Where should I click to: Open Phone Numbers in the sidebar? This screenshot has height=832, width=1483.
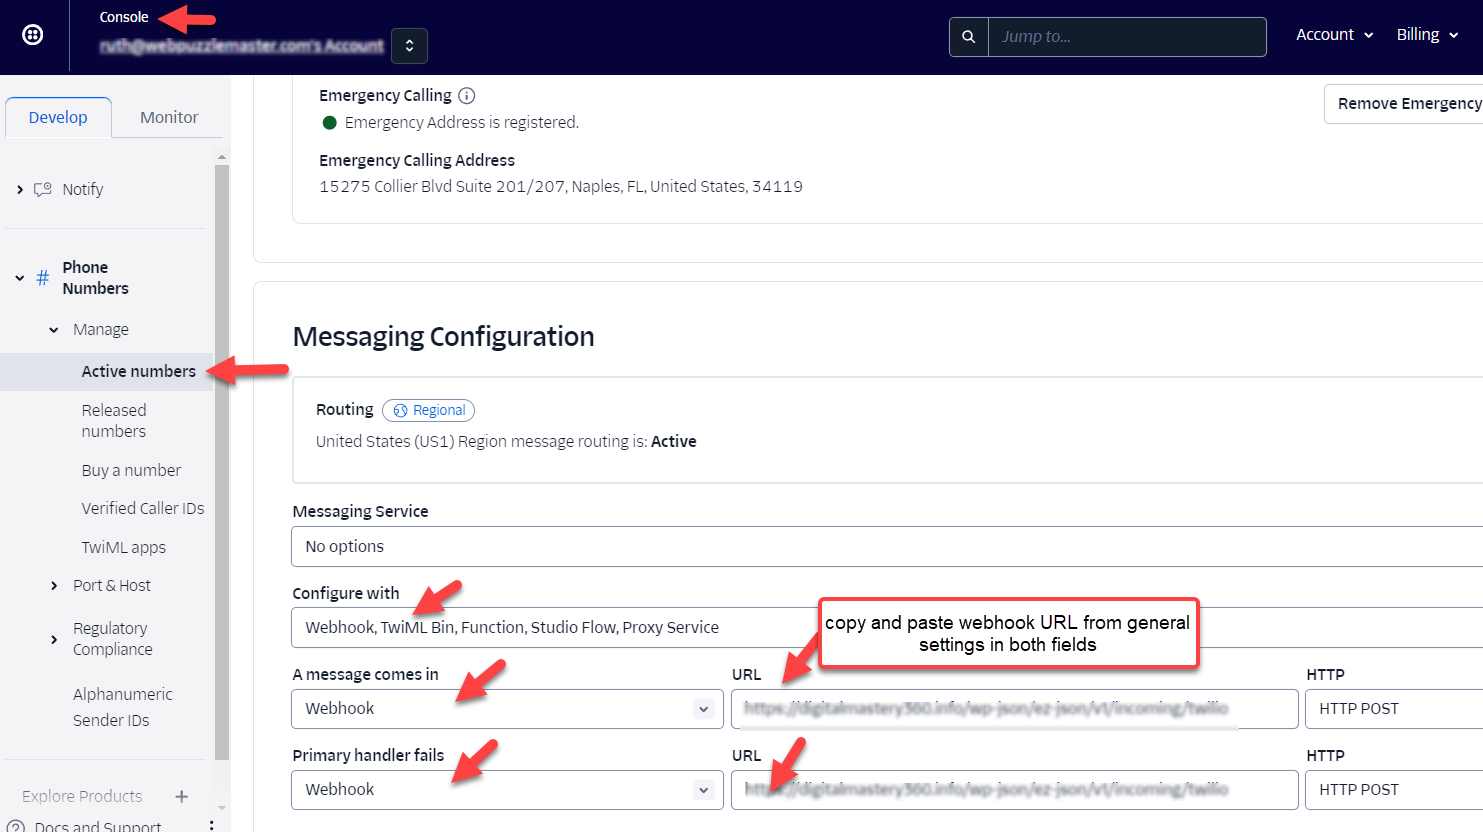(95, 278)
